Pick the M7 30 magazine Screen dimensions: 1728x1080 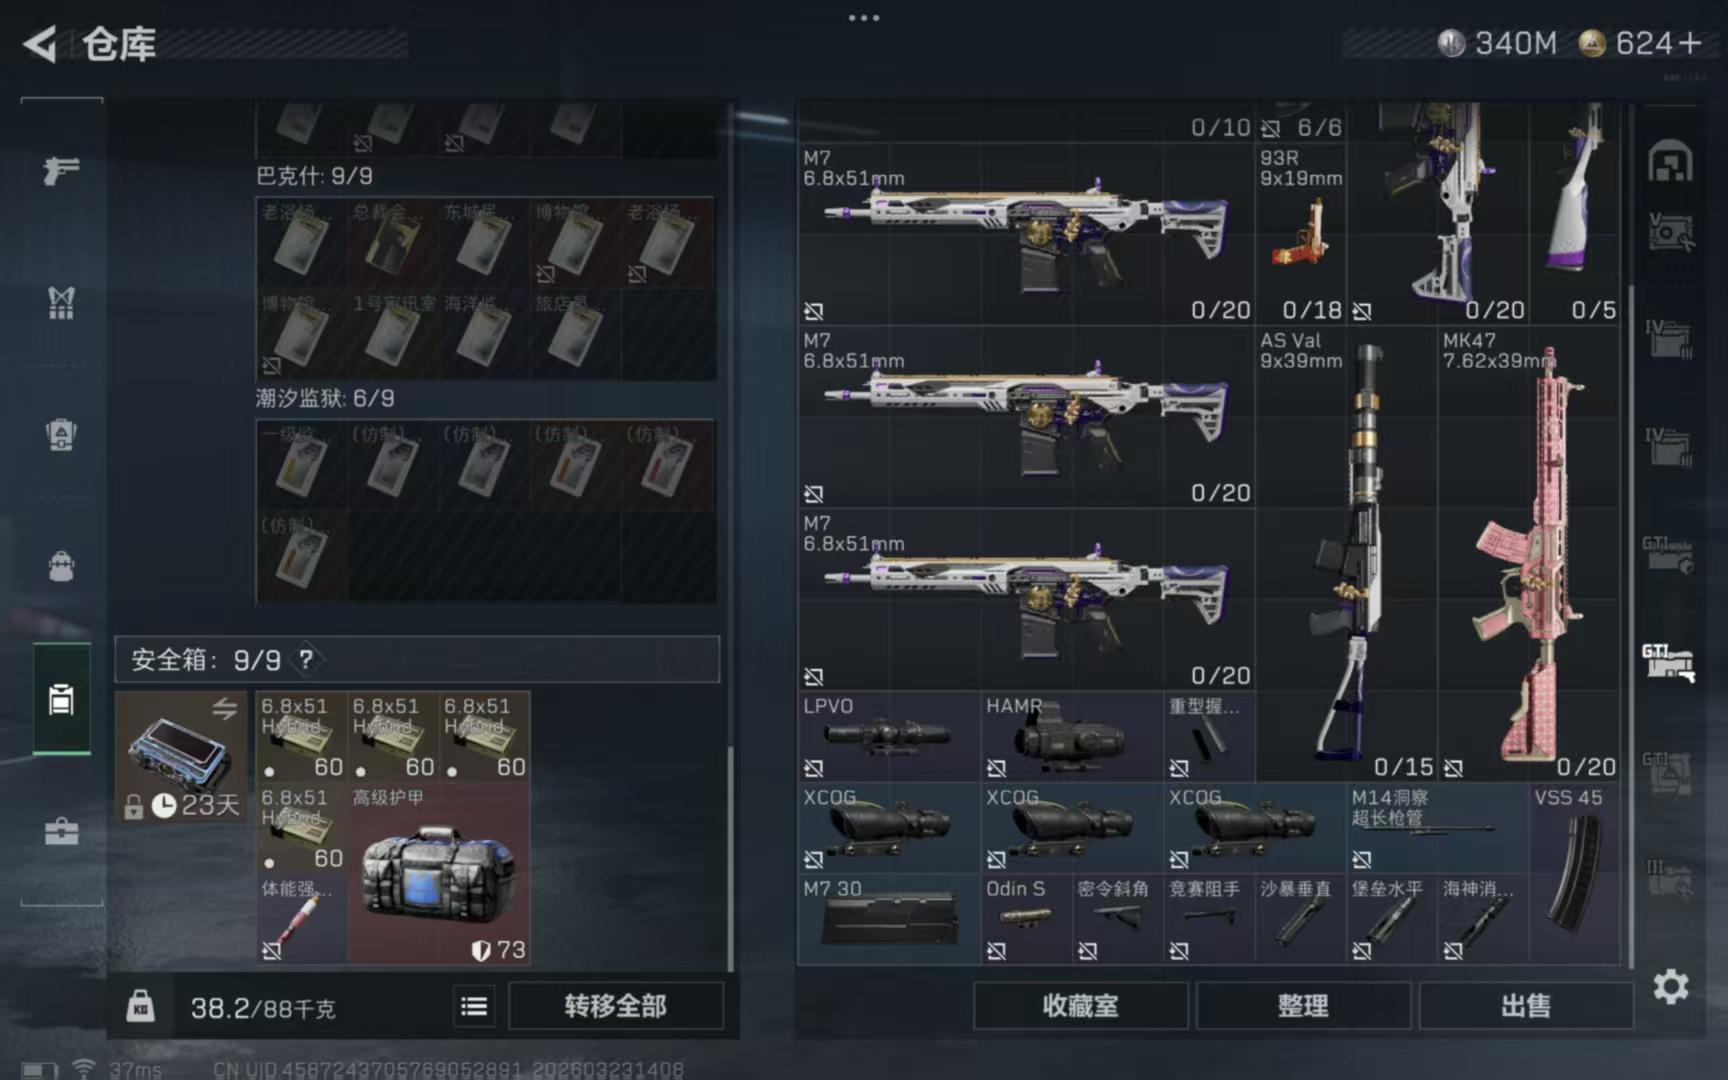click(889, 919)
